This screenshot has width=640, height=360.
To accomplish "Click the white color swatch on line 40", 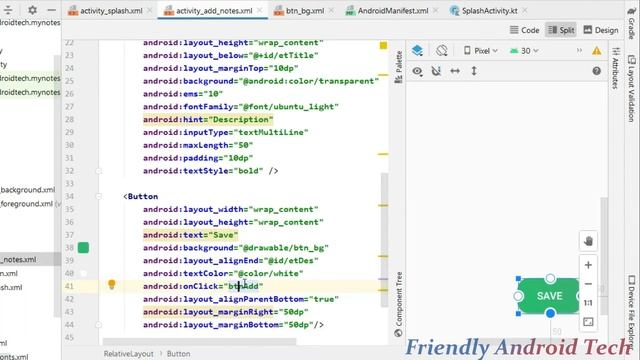I will 83,273.
